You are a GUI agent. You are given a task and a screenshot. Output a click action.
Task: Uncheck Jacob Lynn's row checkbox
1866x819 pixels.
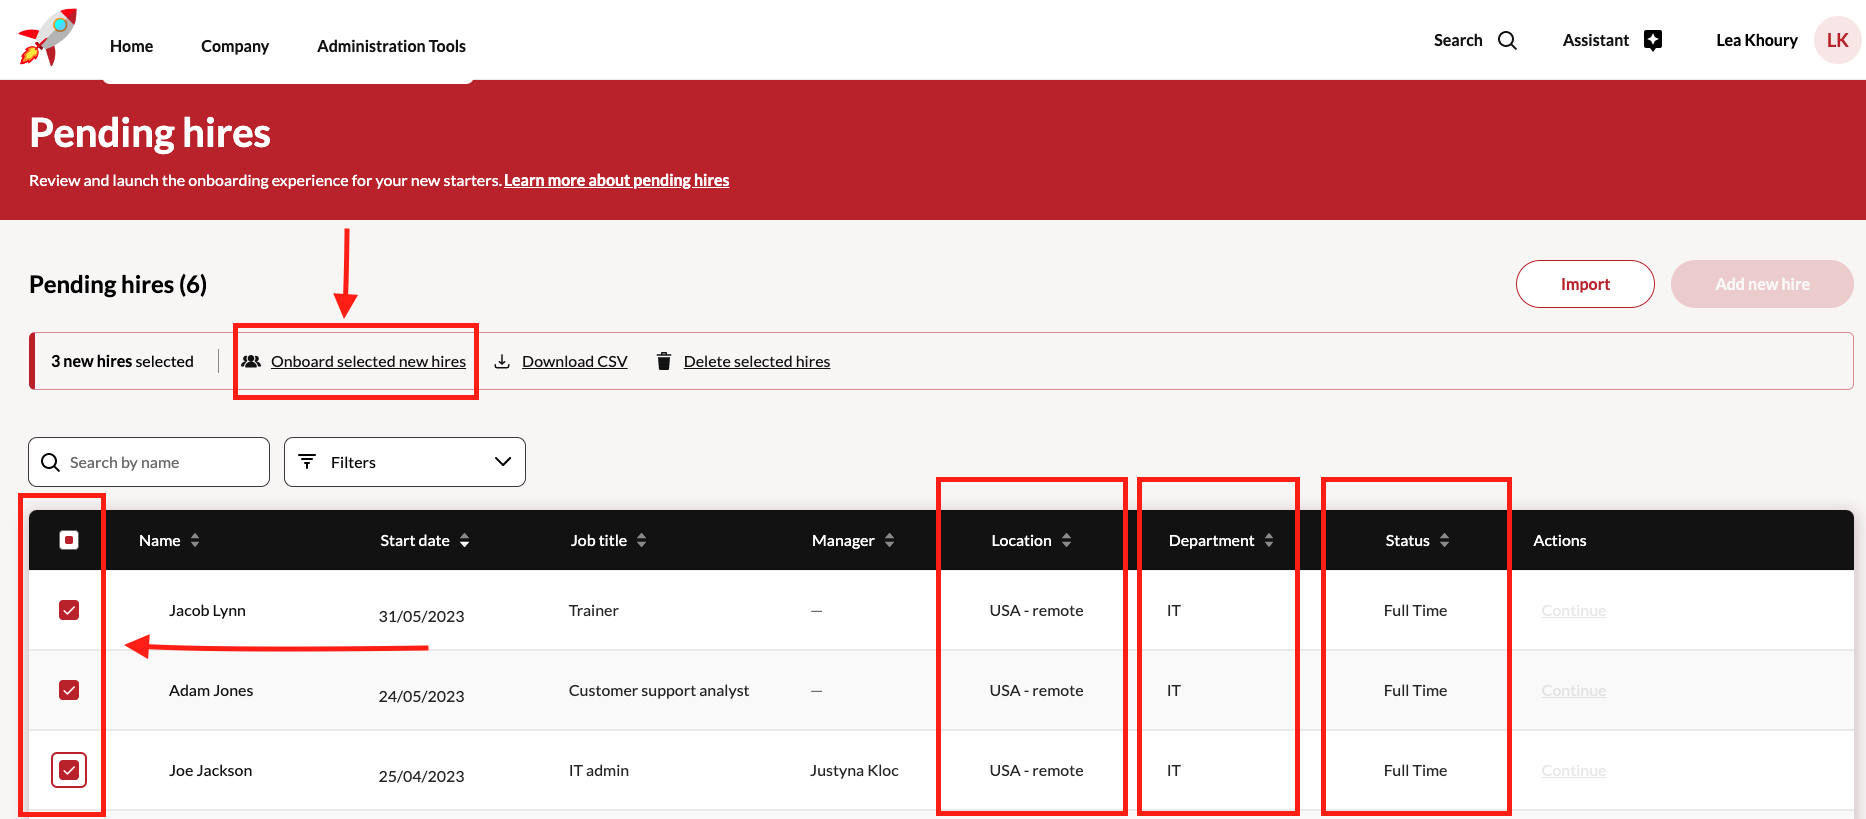69,611
